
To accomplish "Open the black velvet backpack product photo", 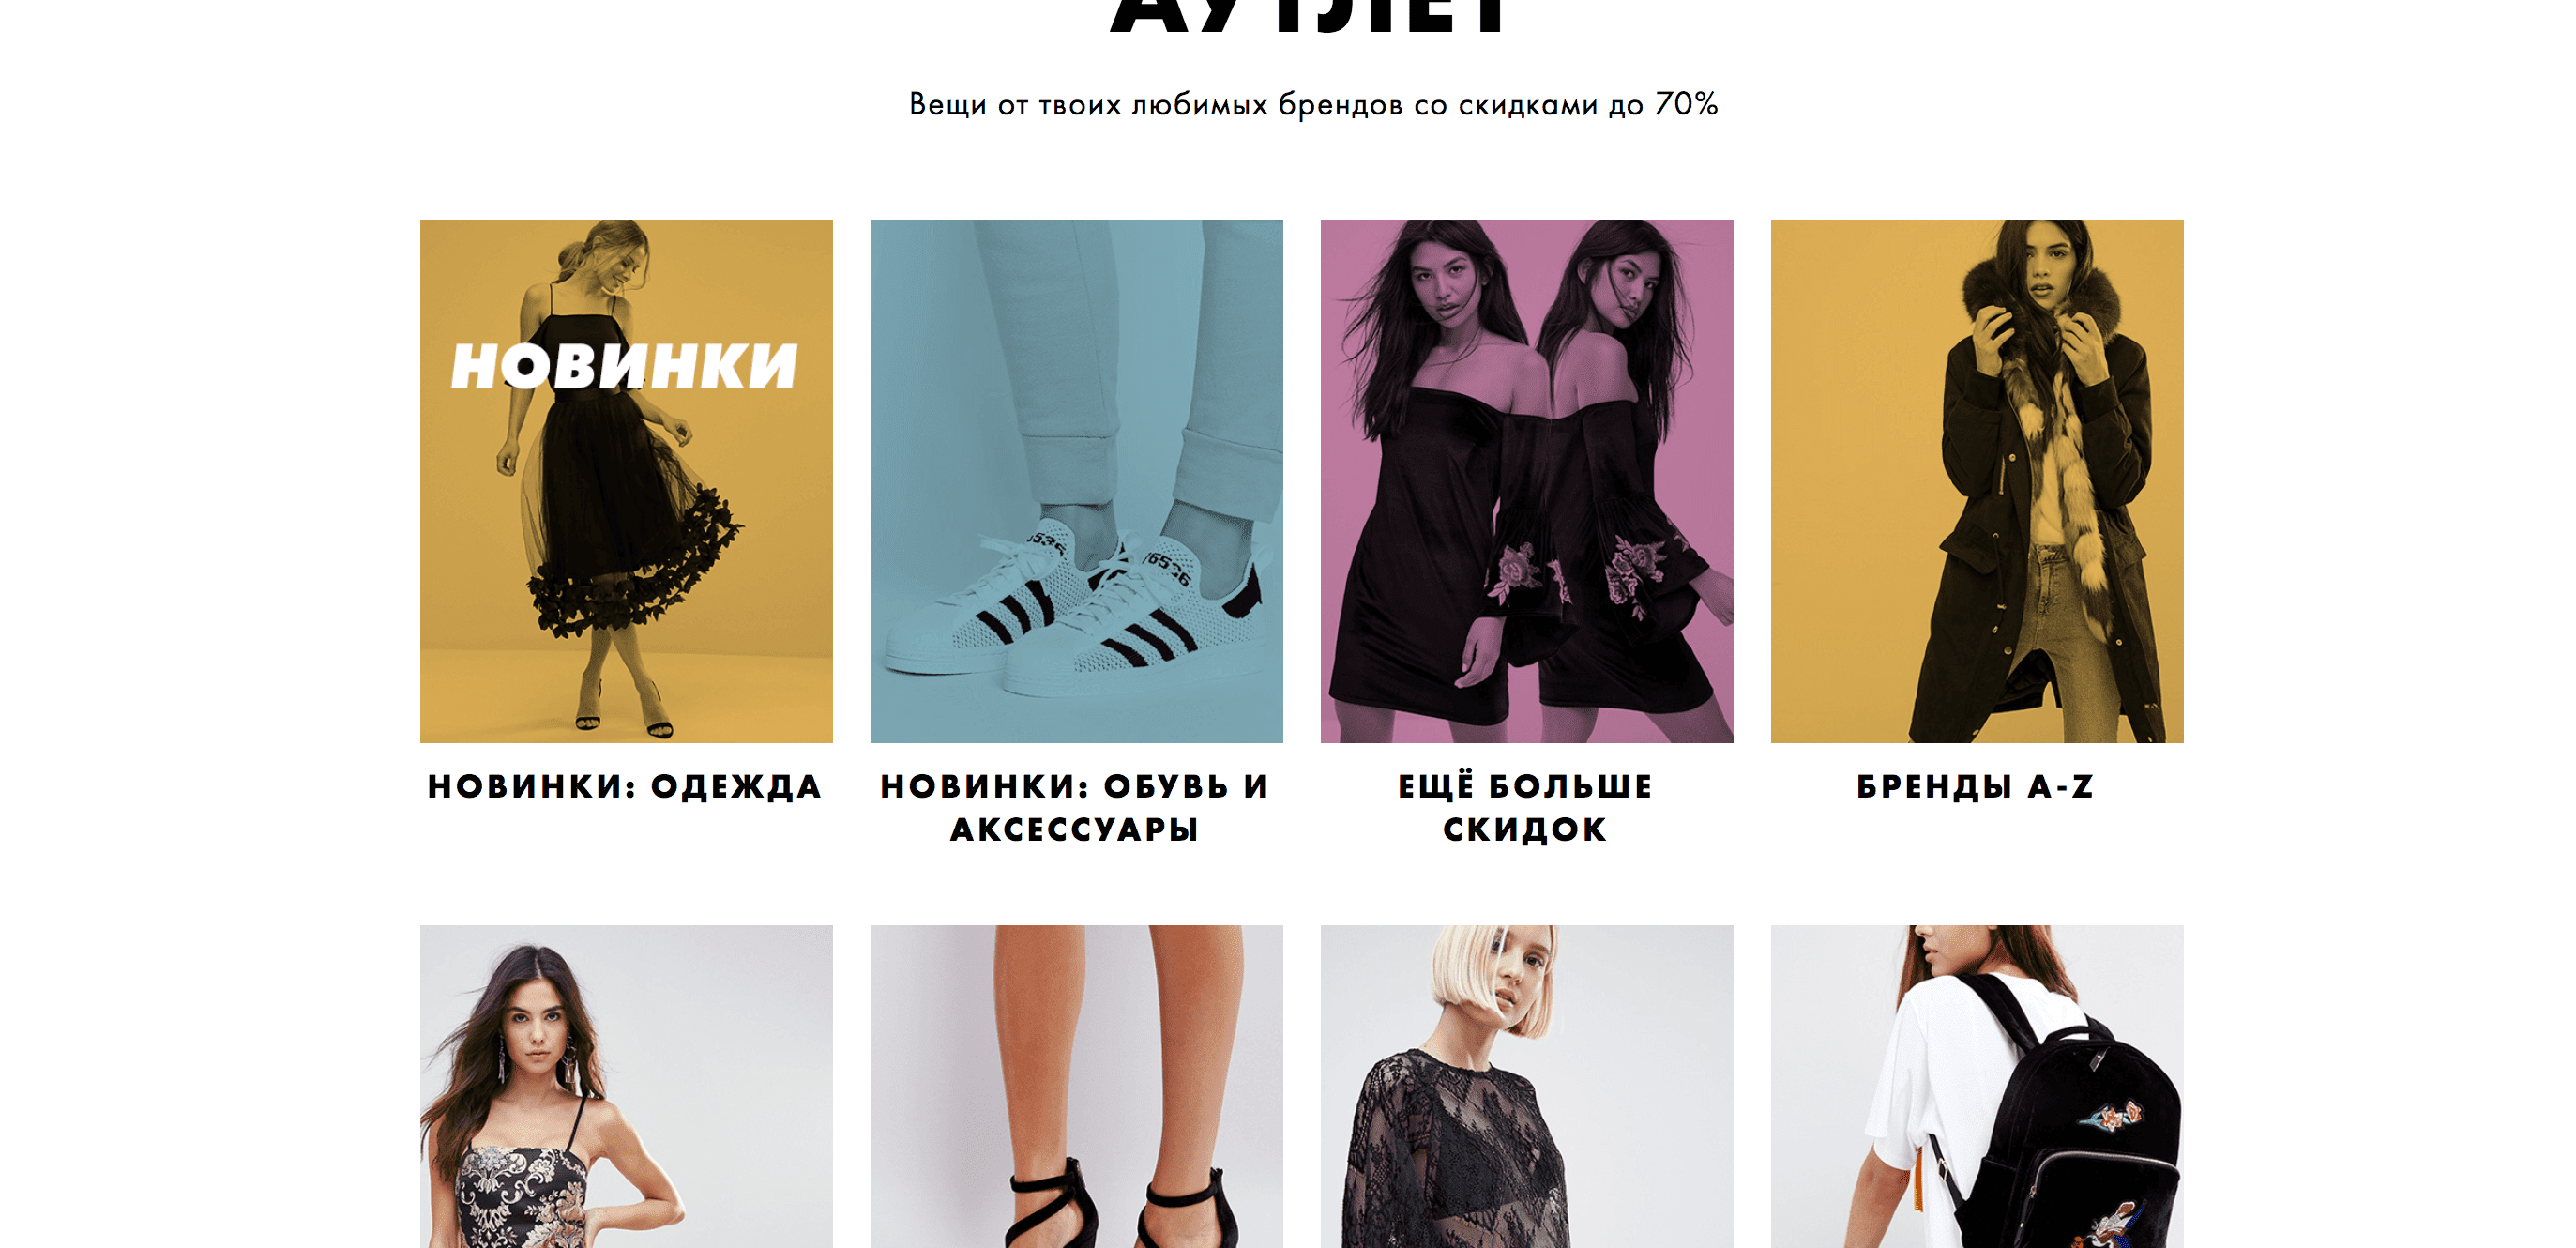I will tap(1977, 1086).
